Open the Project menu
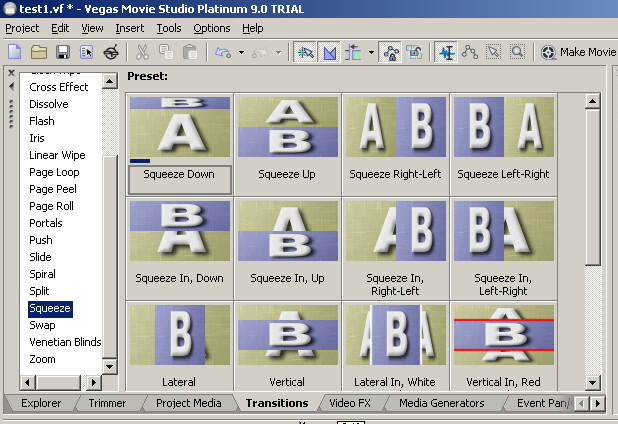This screenshot has width=618, height=424. click(22, 28)
